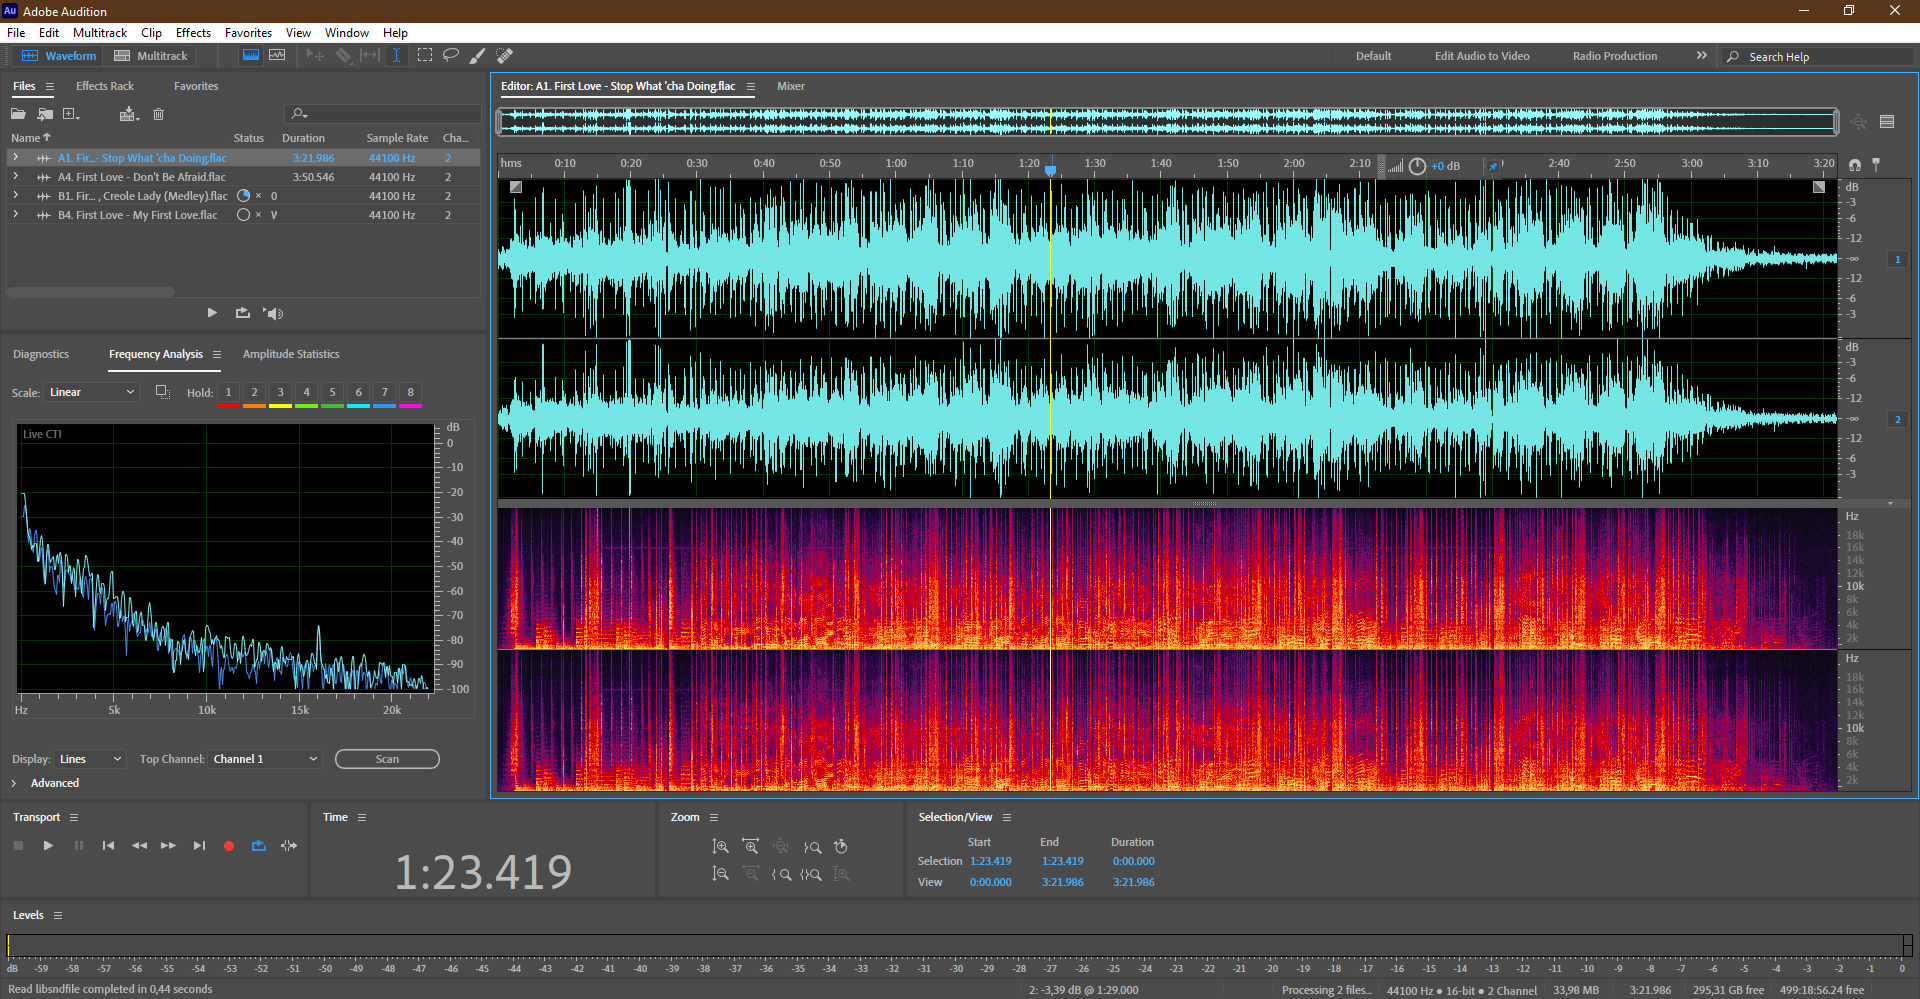1920x999 pixels.
Task: Select the Marquee Selection tool
Action: pyautogui.click(x=425, y=56)
